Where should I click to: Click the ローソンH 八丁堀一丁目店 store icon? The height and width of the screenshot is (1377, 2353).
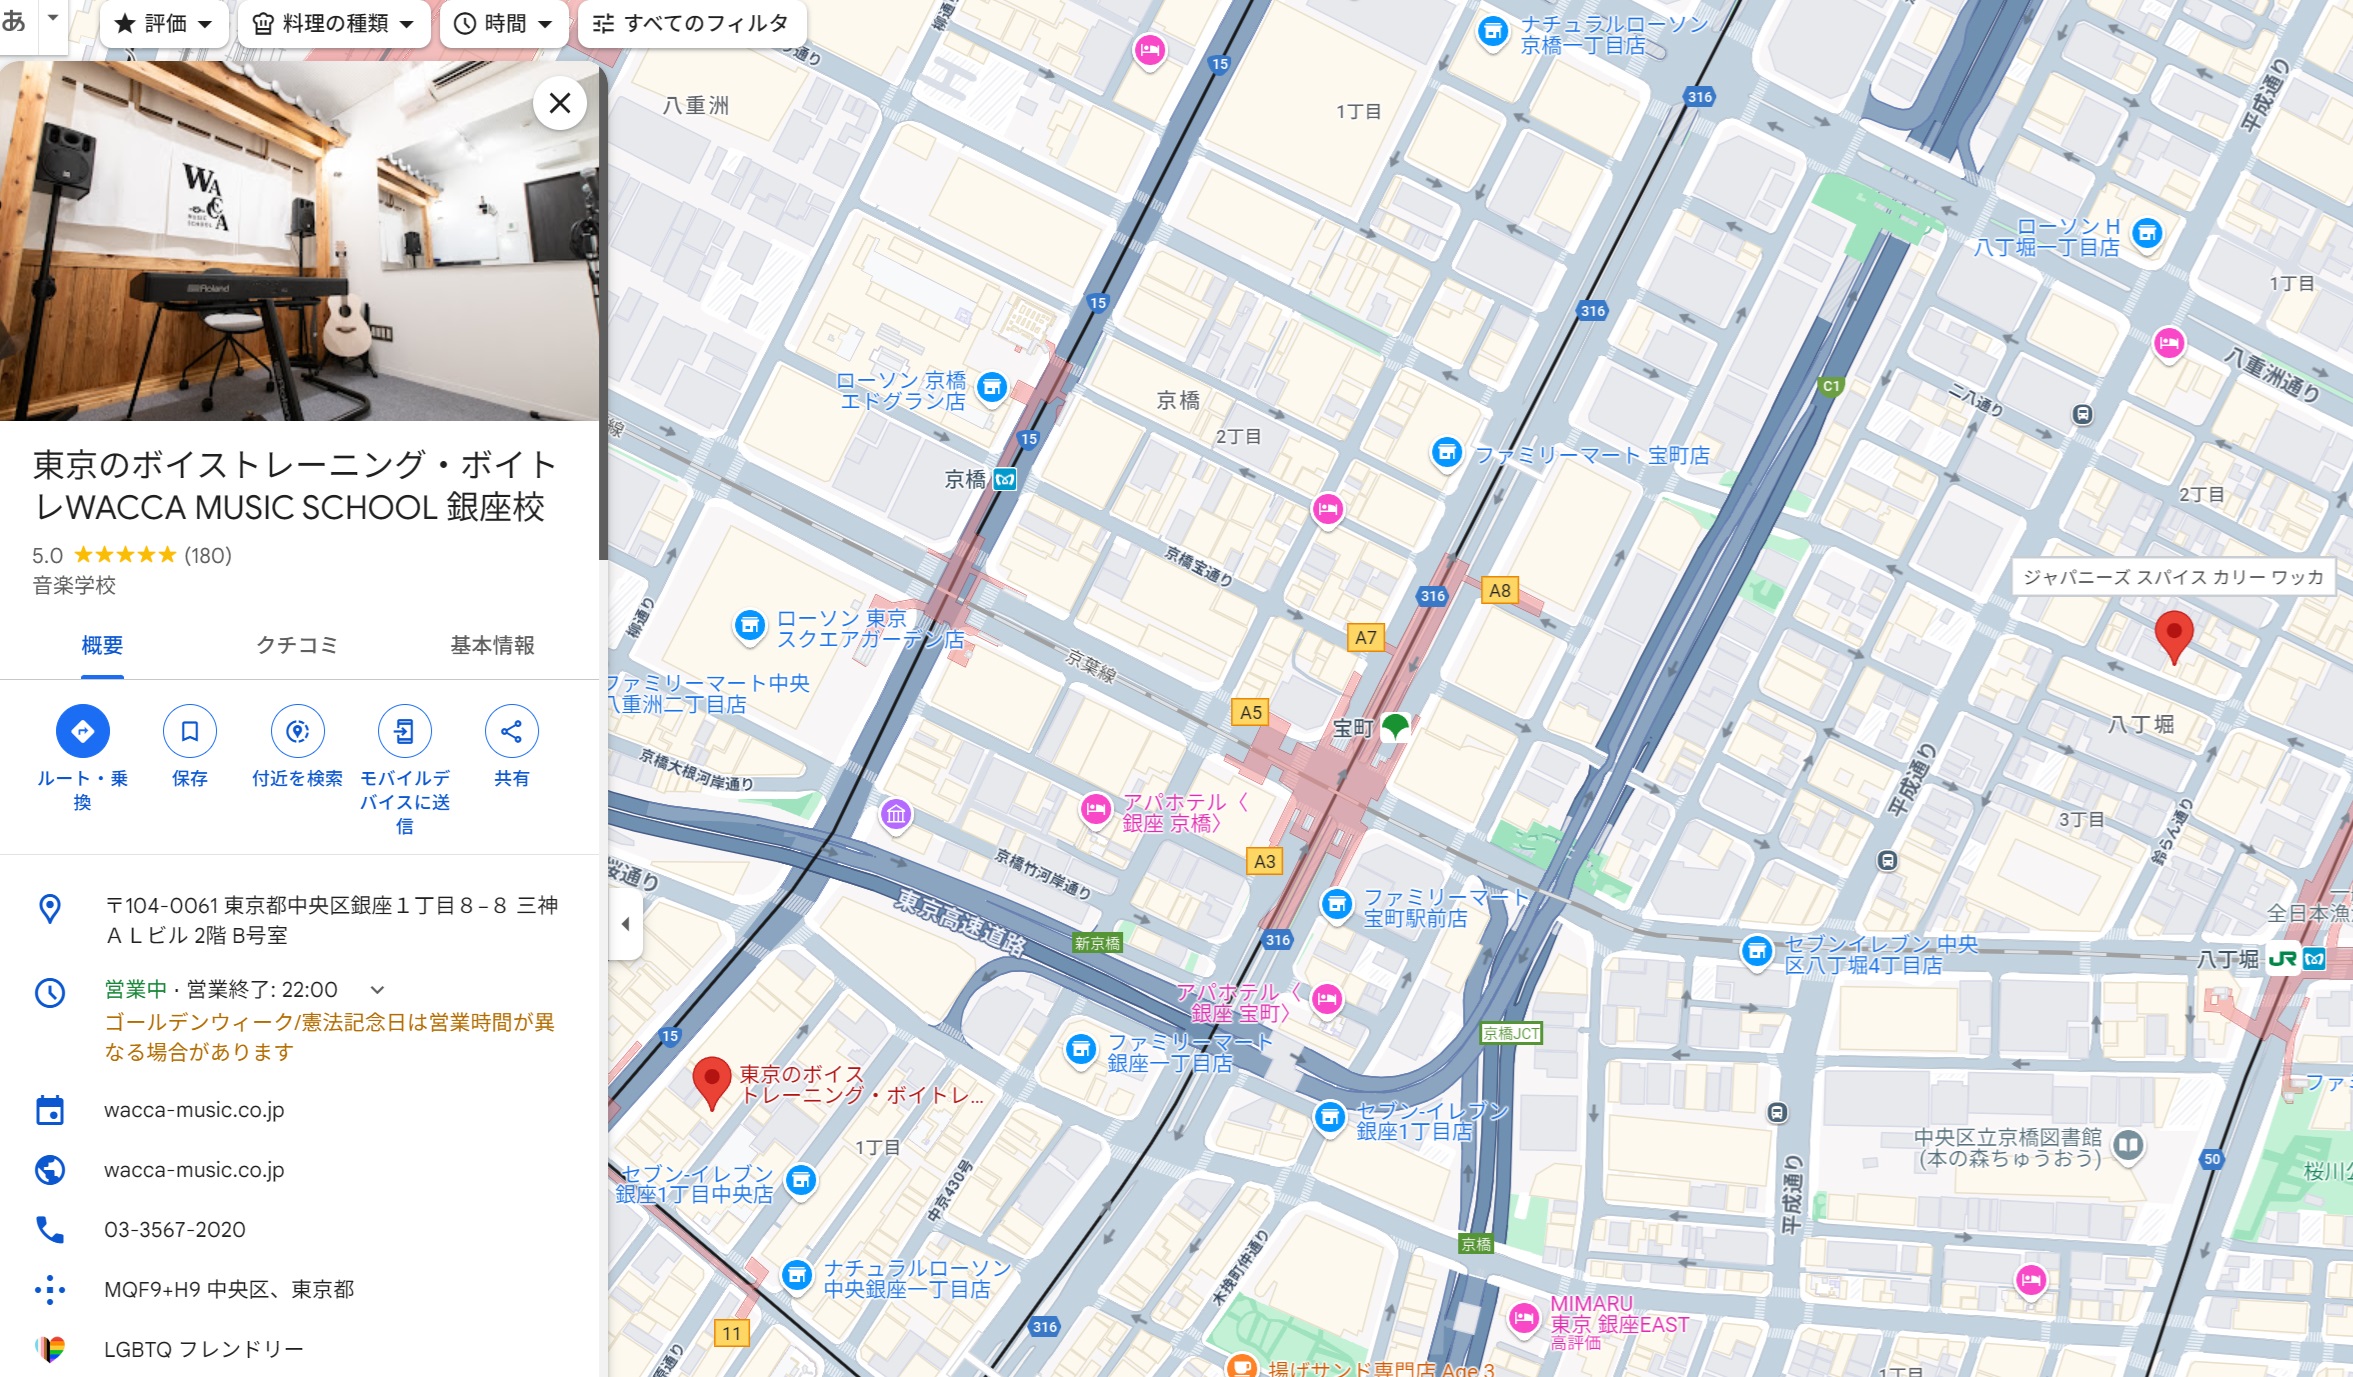tap(2147, 234)
